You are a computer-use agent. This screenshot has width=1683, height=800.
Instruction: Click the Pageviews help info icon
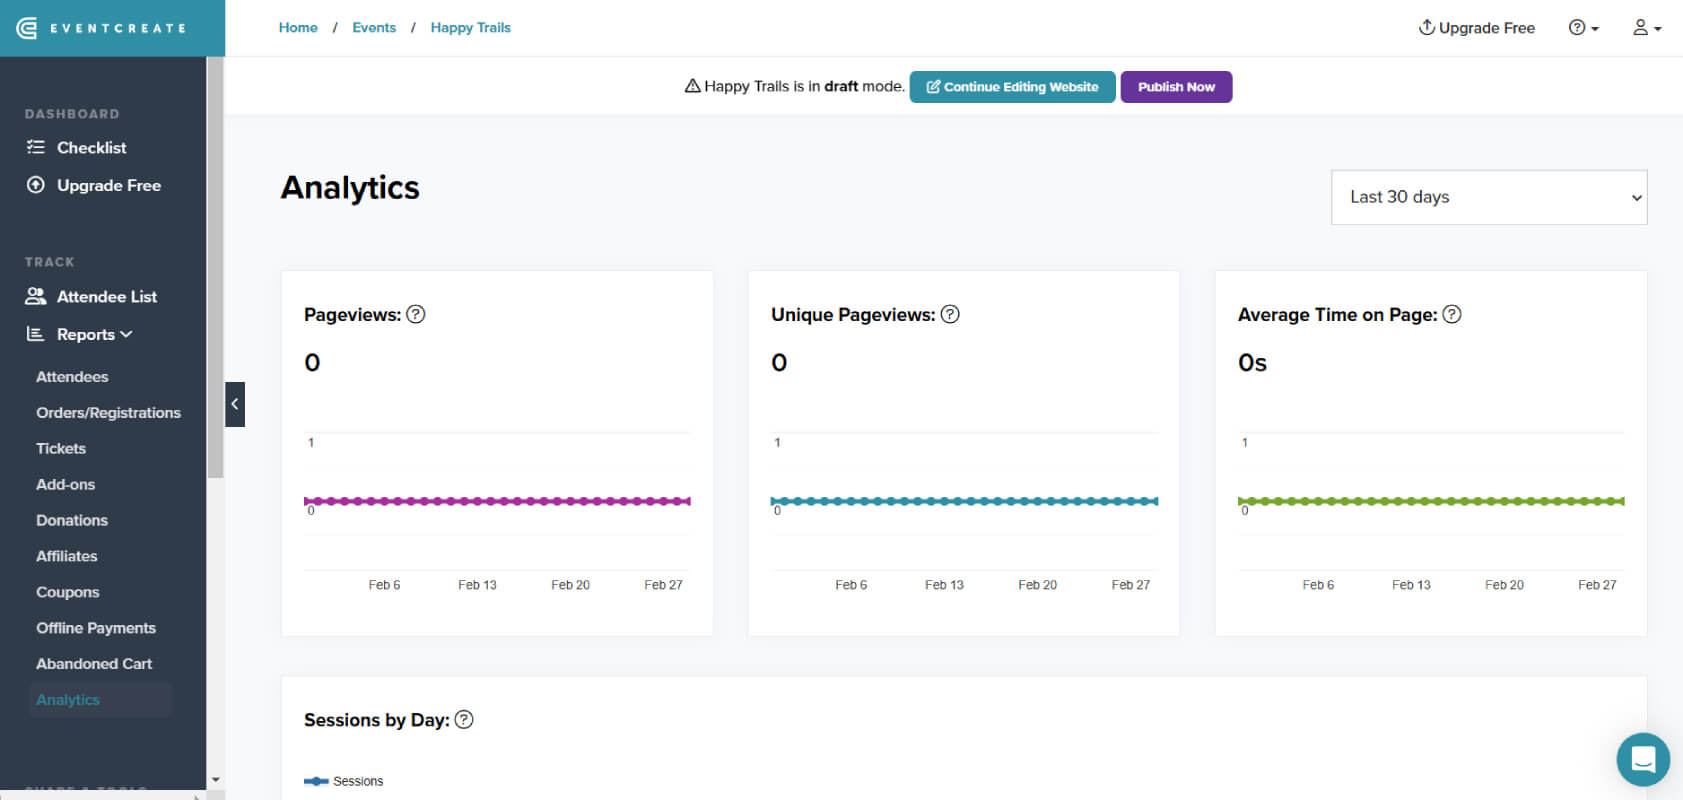(x=416, y=314)
